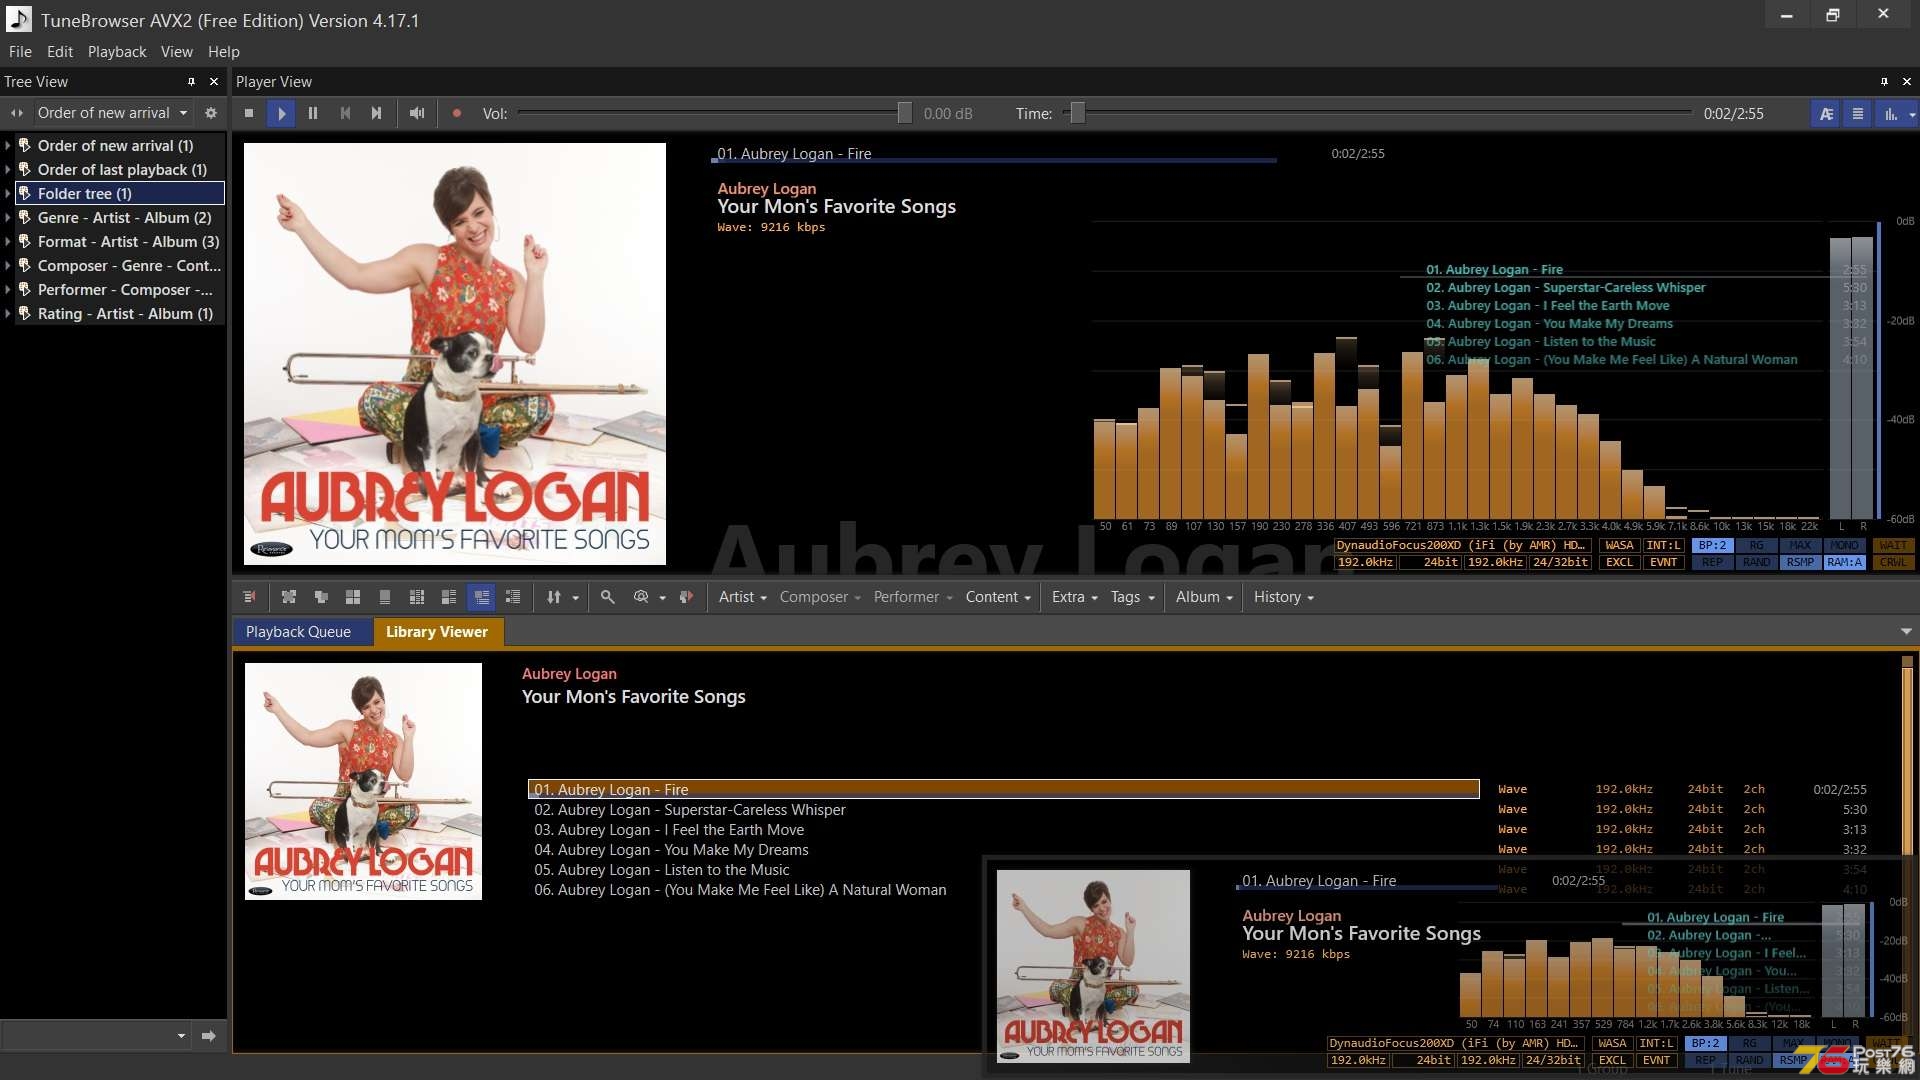This screenshot has height=1080, width=1920.
Task: Drag the volume slider control
Action: coord(898,113)
